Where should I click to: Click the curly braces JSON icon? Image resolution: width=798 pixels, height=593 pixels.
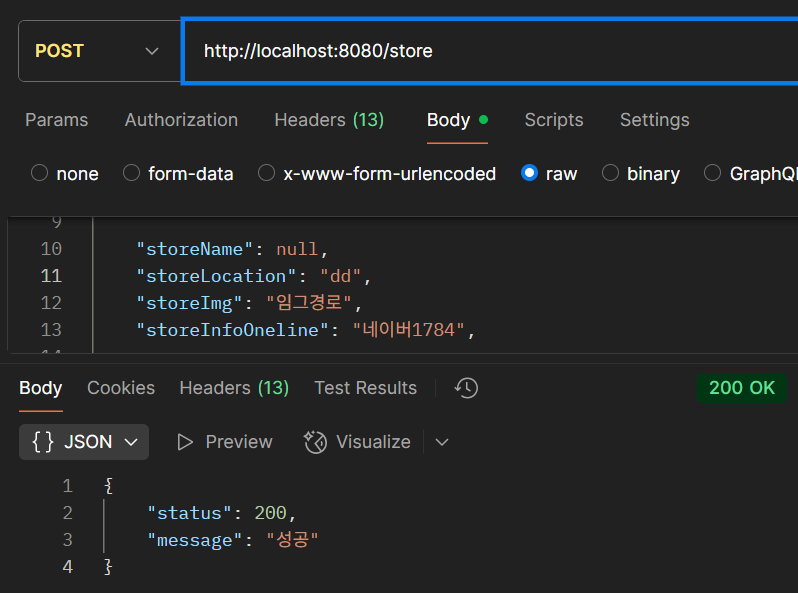[43, 442]
